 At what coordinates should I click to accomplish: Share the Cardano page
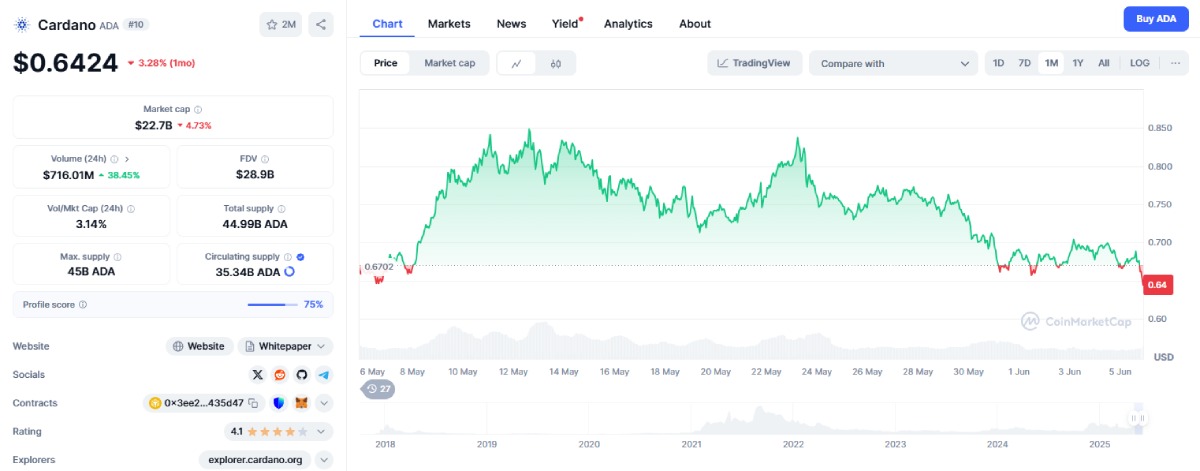pyautogui.click(x=320, y=24)
